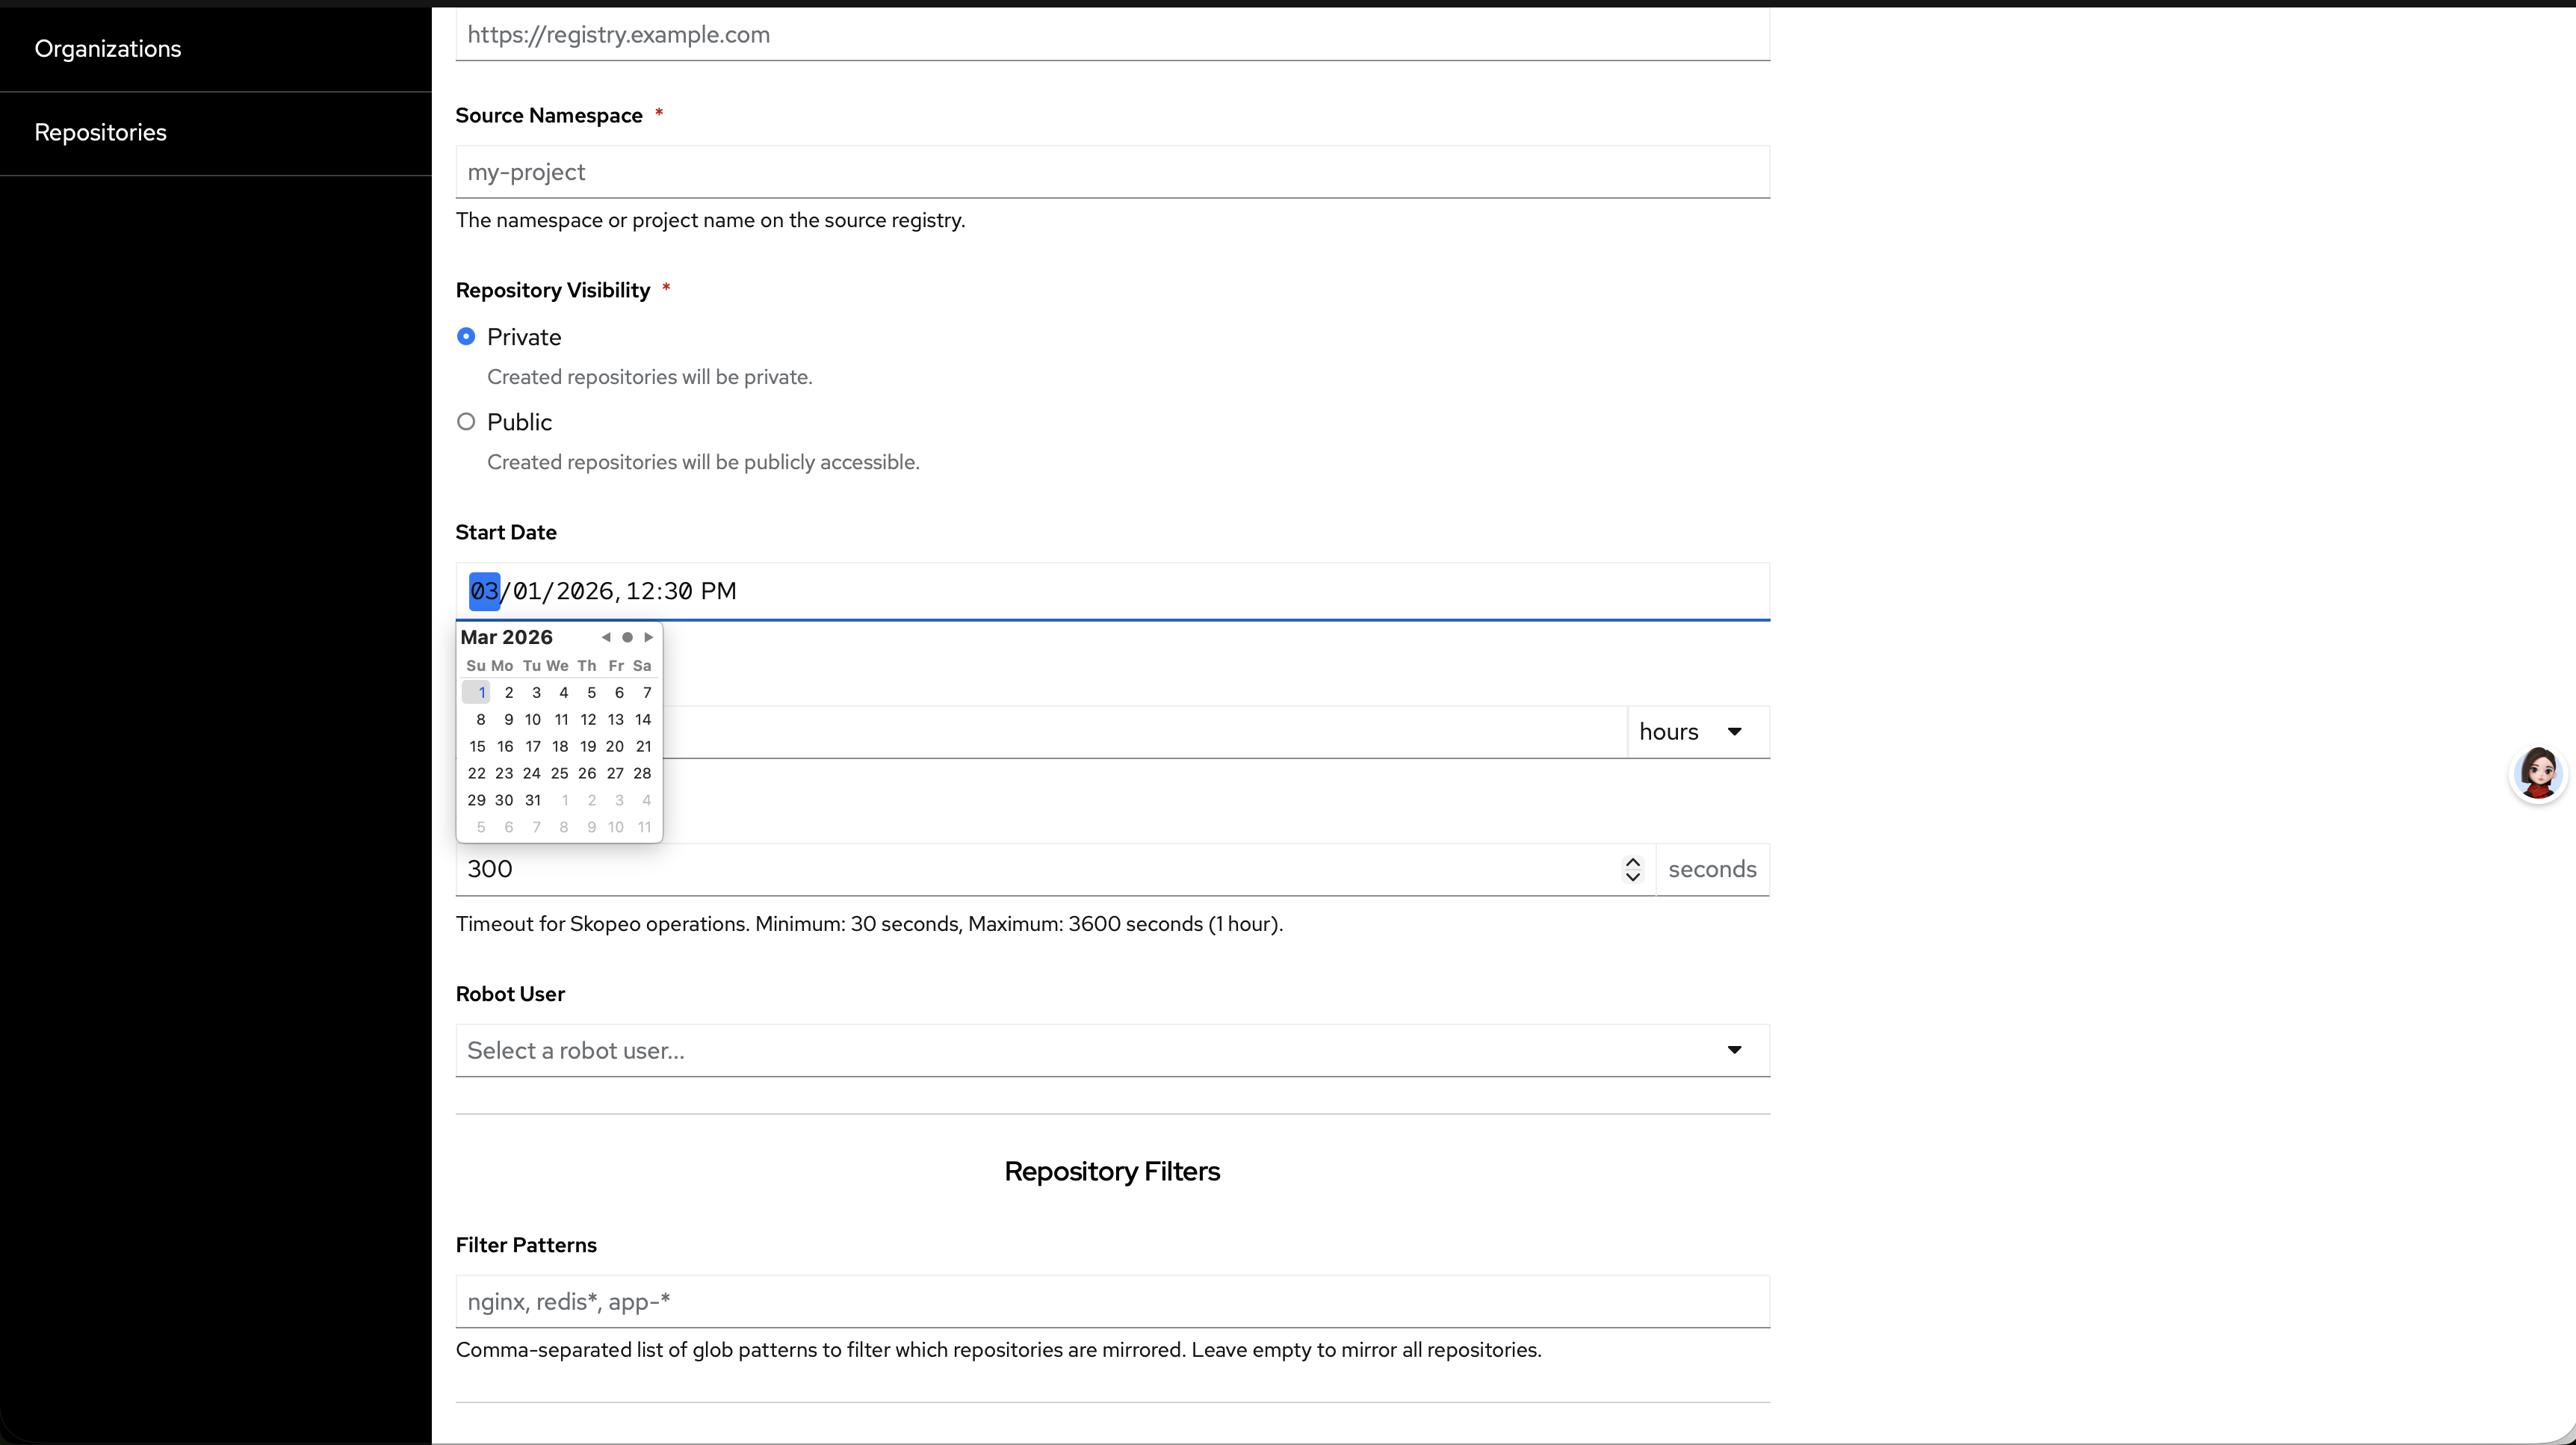This screenshot has width=2576, height=1445.
Task: Go to next month in calendar
Action: coord(649,637)
